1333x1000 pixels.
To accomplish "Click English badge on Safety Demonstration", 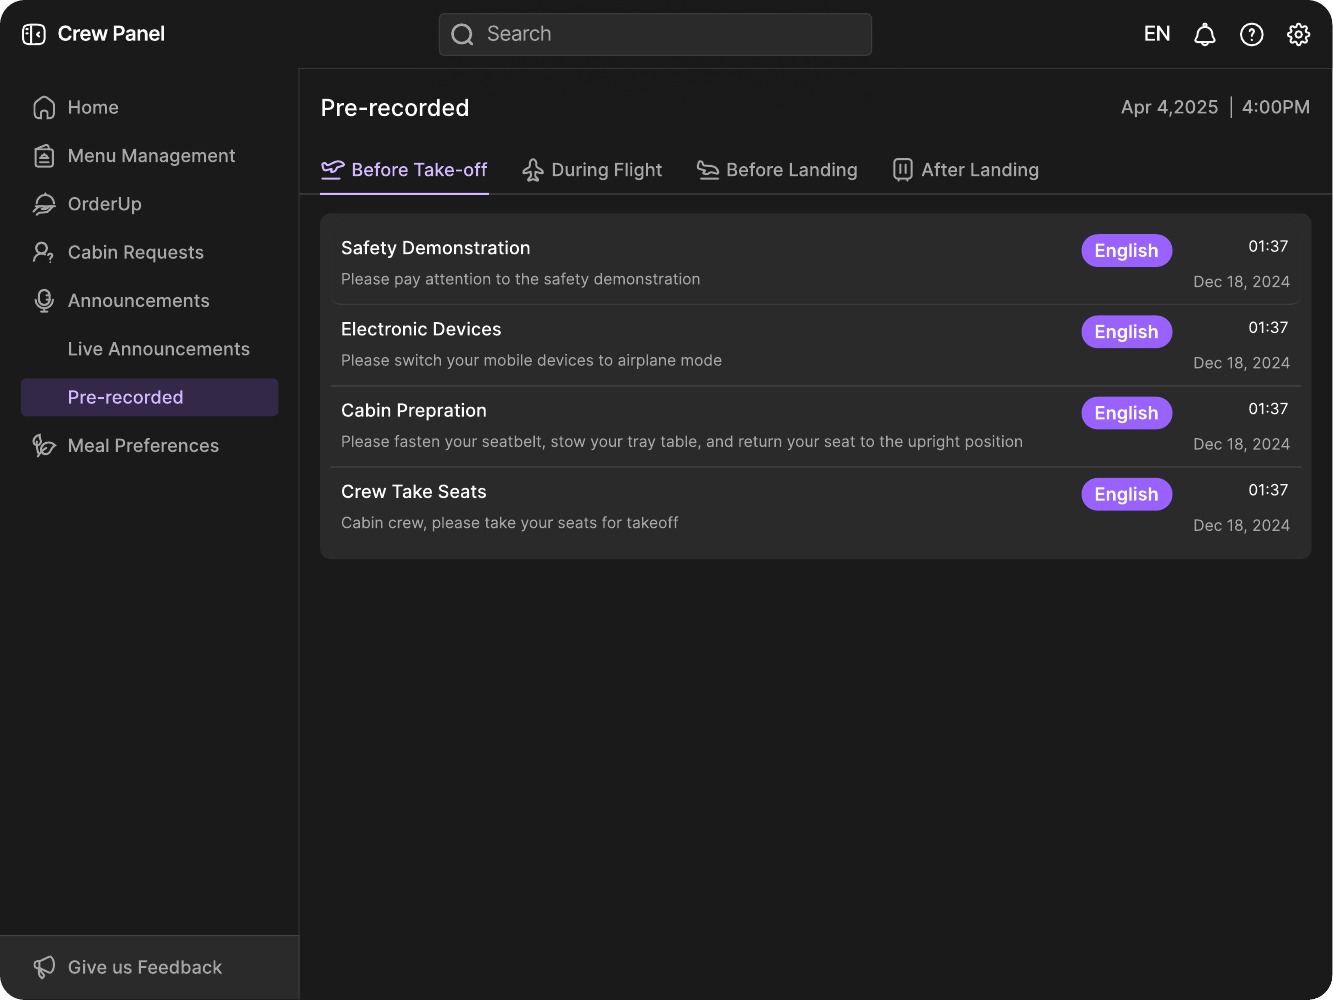I will [1126, 251].
